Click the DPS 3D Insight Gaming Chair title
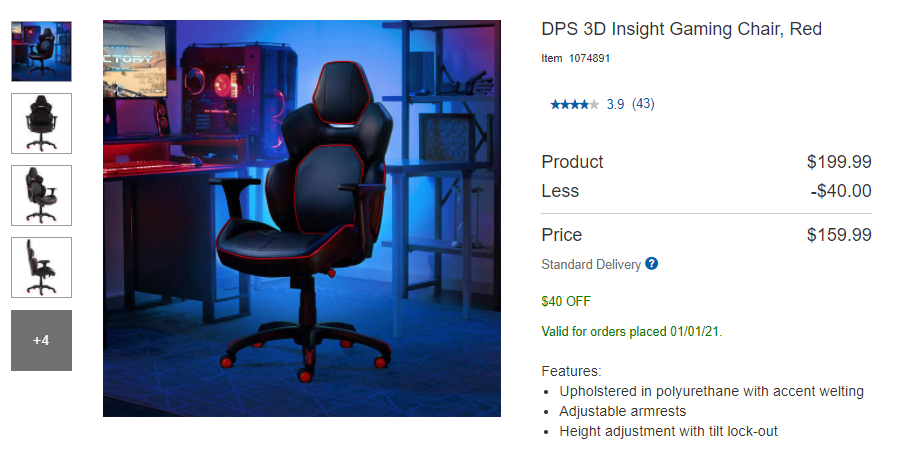The width and height of the screenshot is (904, 449). tap(681, 29)
